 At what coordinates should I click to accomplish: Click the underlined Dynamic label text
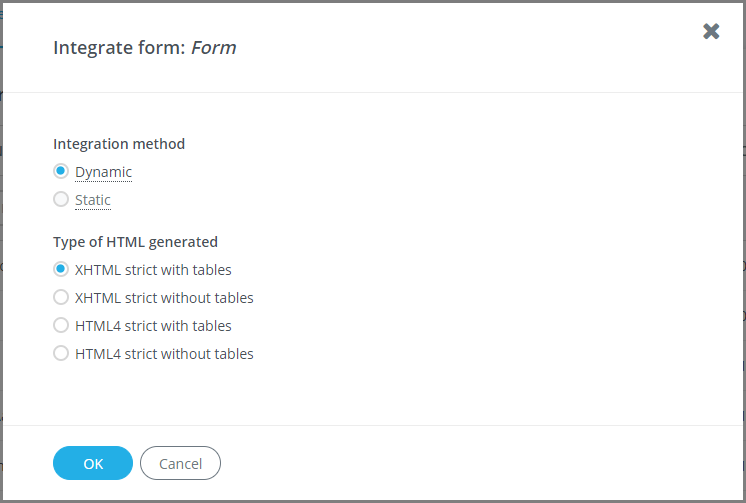tap(103, 172)
